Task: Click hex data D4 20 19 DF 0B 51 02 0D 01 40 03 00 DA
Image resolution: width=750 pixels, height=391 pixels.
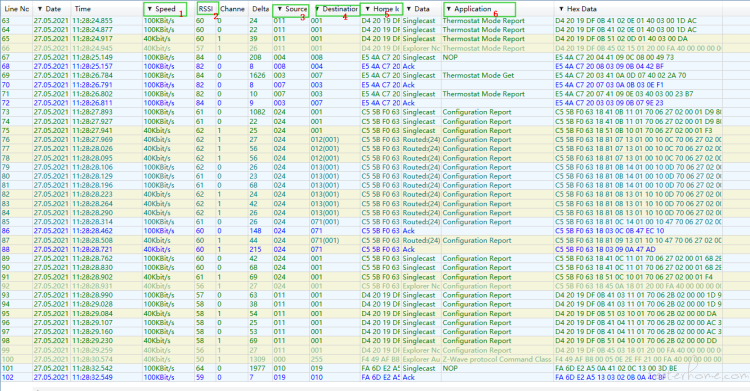Action: [621, 39]
